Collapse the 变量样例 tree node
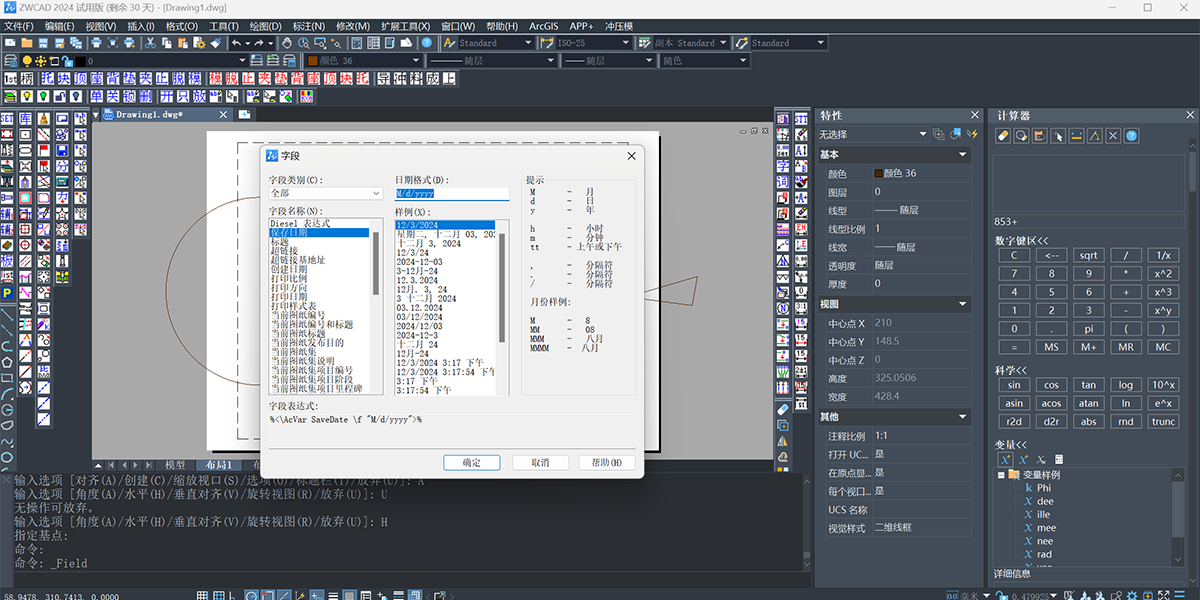The image size is (1200, 600). (x=1000, y=475)
